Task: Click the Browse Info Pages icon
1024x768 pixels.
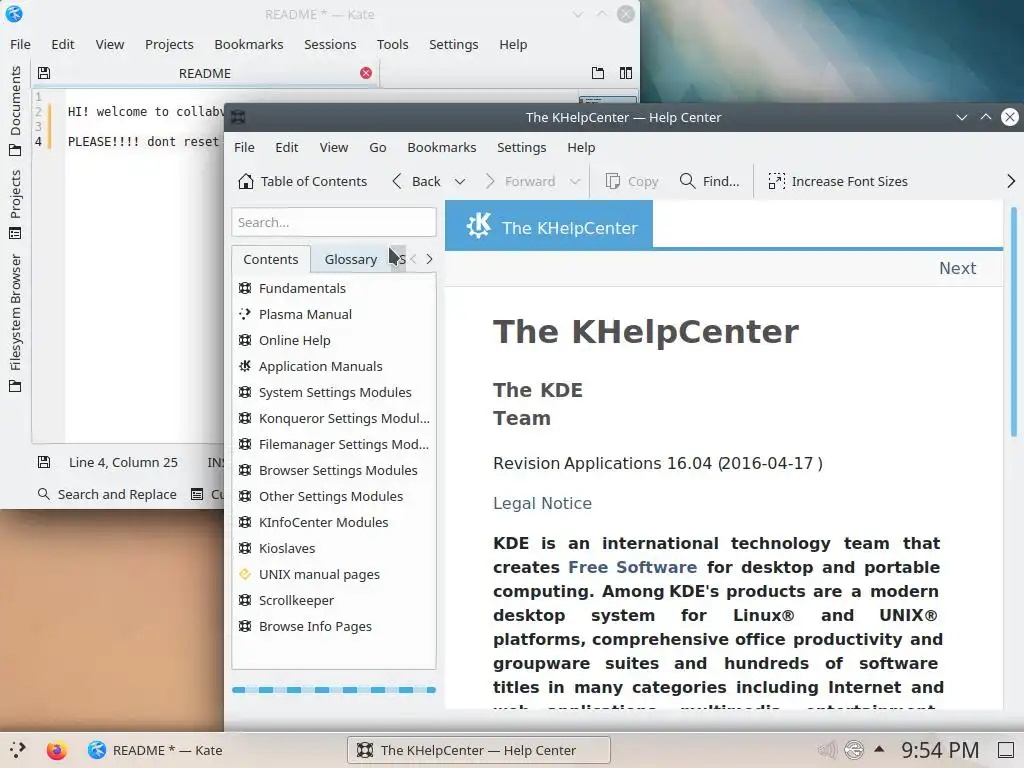Action: [245, 626]
